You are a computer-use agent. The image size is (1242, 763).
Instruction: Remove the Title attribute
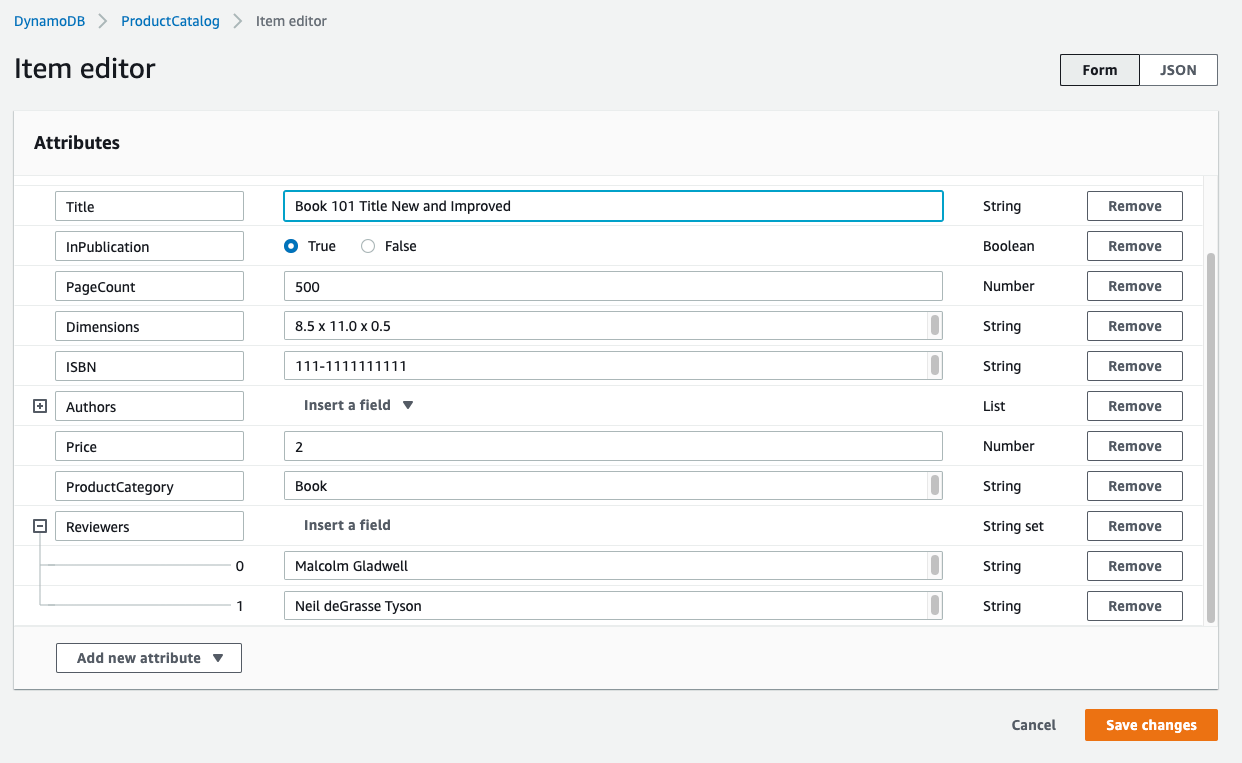coord(1135,206)
